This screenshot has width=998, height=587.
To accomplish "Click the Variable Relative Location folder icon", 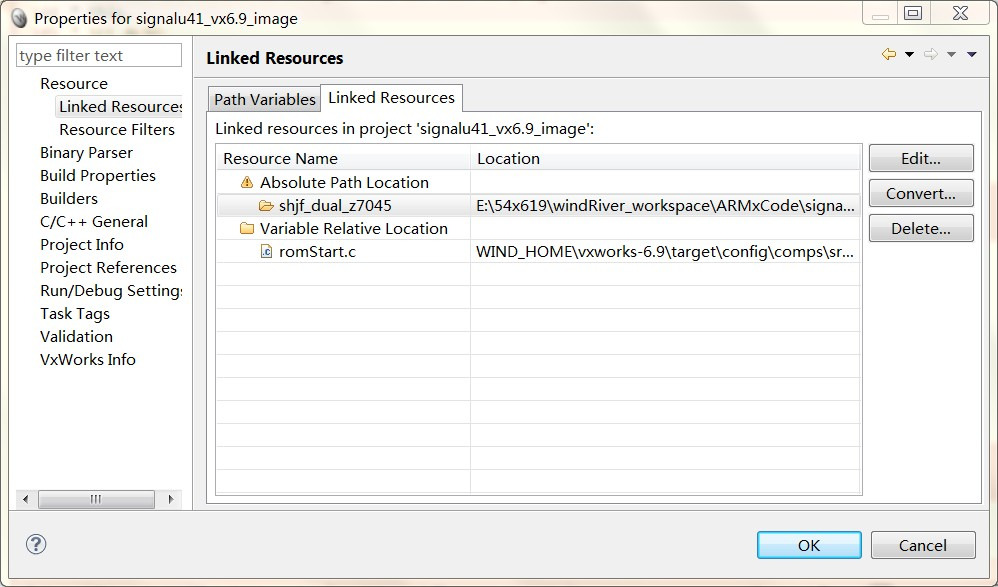I will click(247, 229).
